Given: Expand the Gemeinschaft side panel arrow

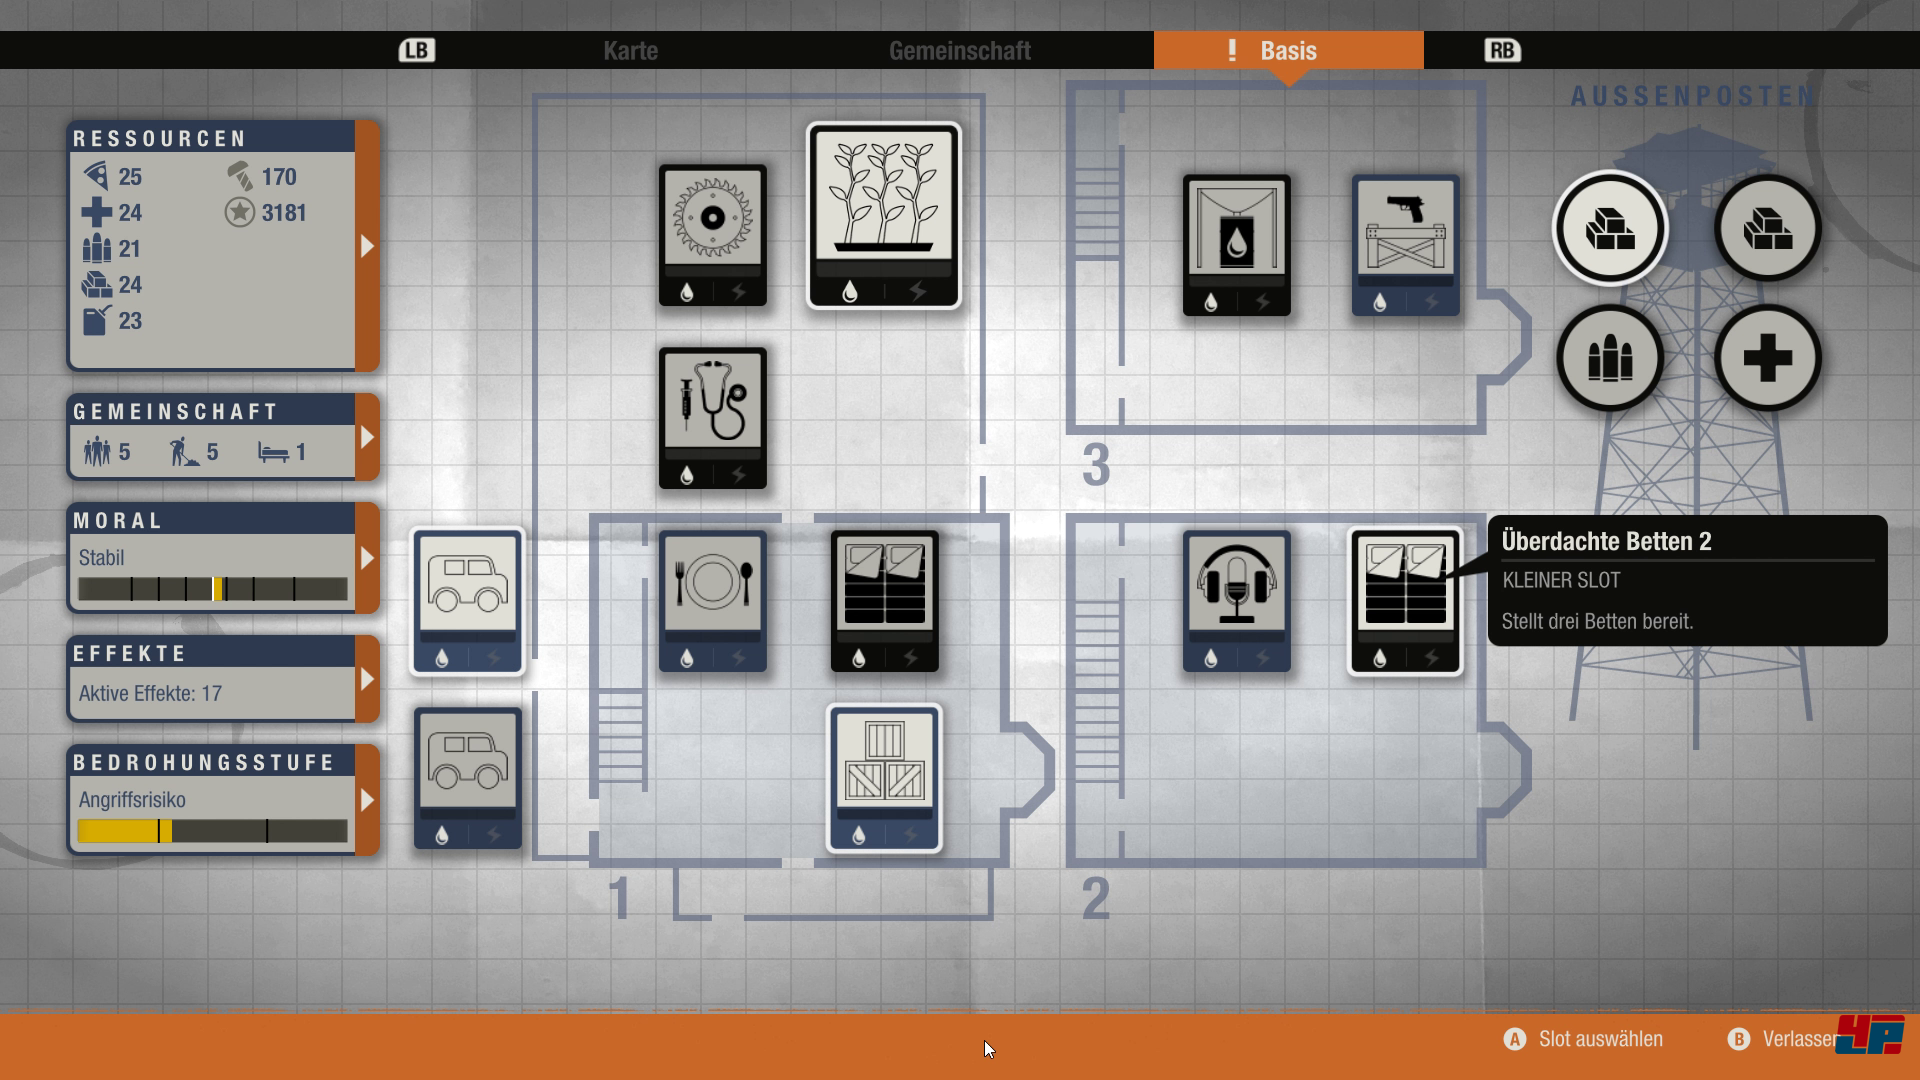Looking at the screenshot, I should point(367,437).
